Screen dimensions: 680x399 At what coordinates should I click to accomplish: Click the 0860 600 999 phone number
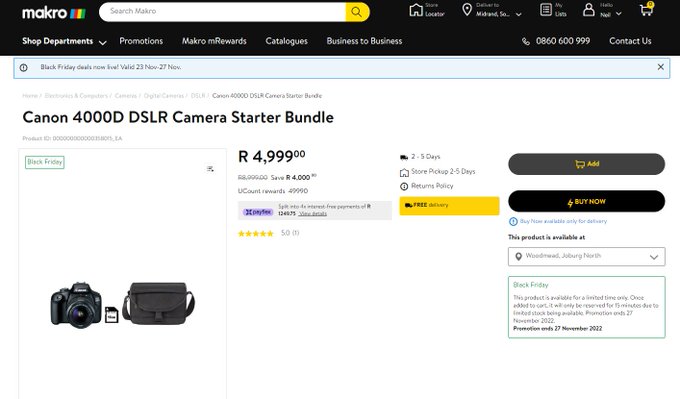click(562, 41)
